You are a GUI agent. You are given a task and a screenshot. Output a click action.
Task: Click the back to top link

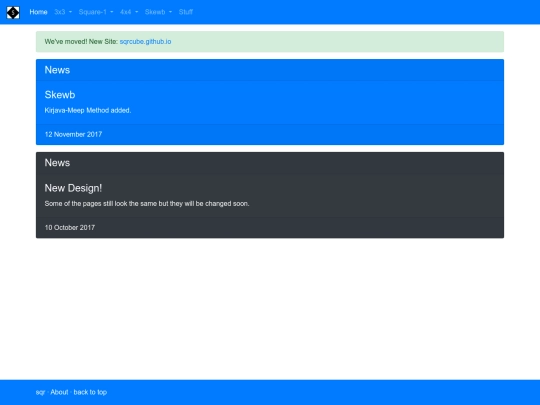coord(90,392)
